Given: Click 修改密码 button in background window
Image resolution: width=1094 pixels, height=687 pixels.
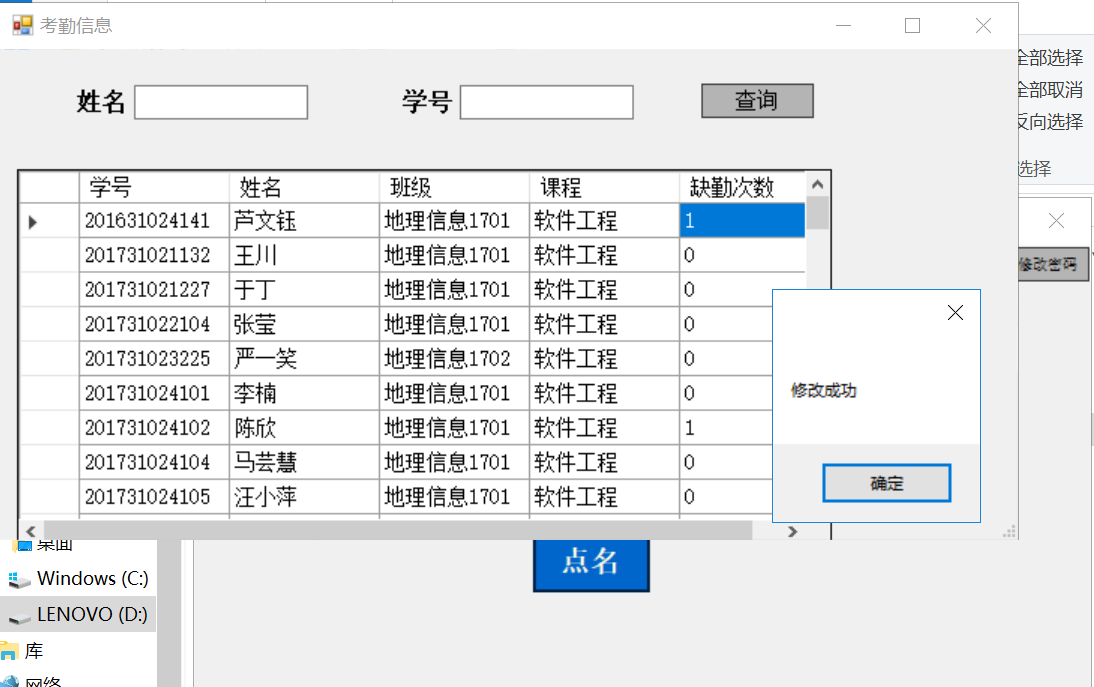Looking at the screenshot, I should point(1053,264).
